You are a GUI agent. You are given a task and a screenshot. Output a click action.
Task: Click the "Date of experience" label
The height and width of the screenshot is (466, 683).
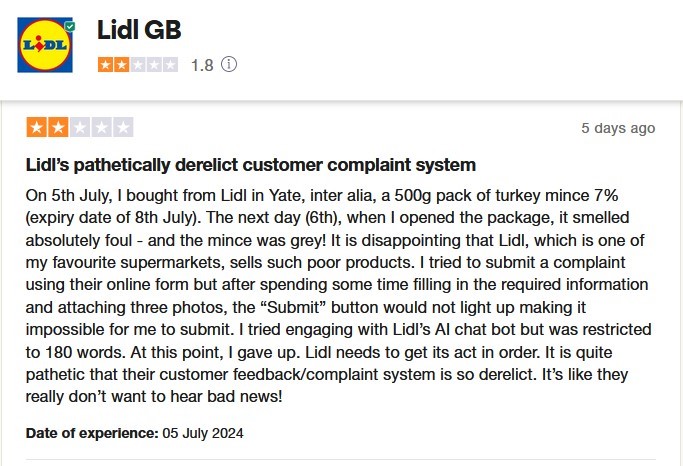point(92,434)
